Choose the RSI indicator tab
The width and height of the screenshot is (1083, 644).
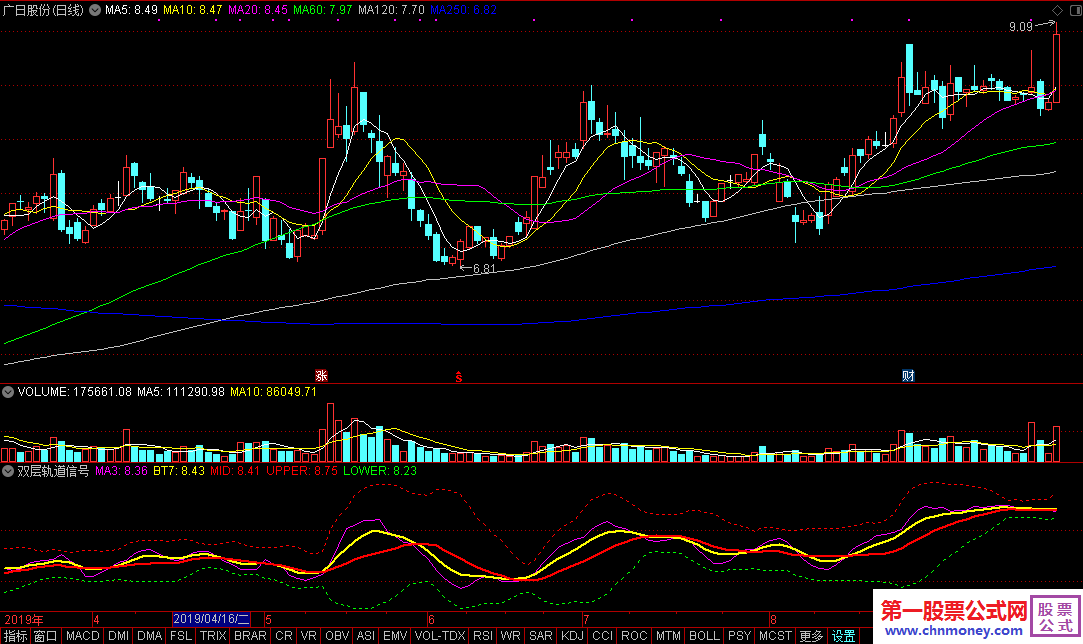[x=483, y=636]
